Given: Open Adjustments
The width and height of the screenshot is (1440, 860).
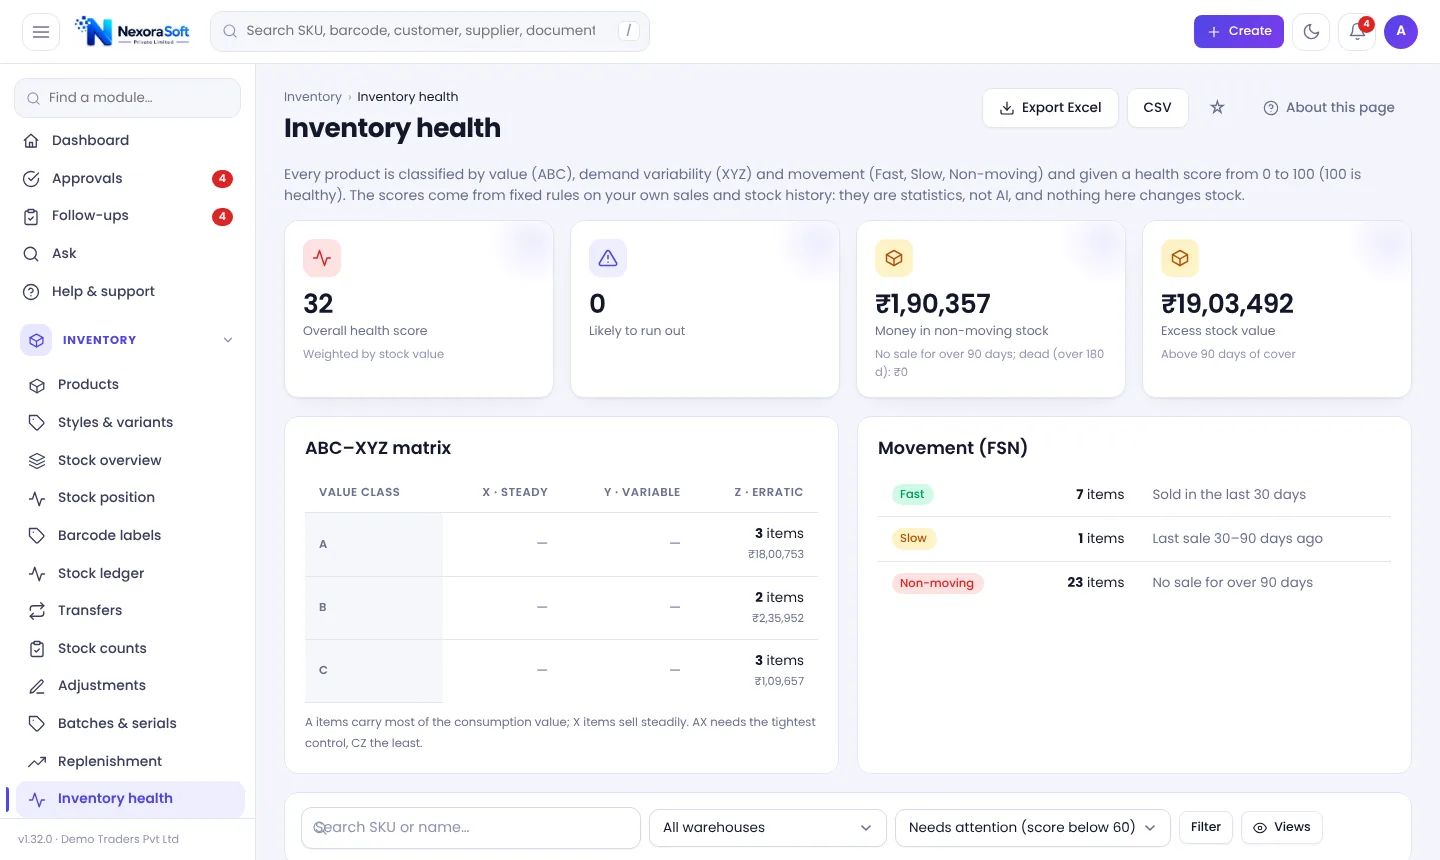Looking at the screenshot, I should (x=132, y=686).
